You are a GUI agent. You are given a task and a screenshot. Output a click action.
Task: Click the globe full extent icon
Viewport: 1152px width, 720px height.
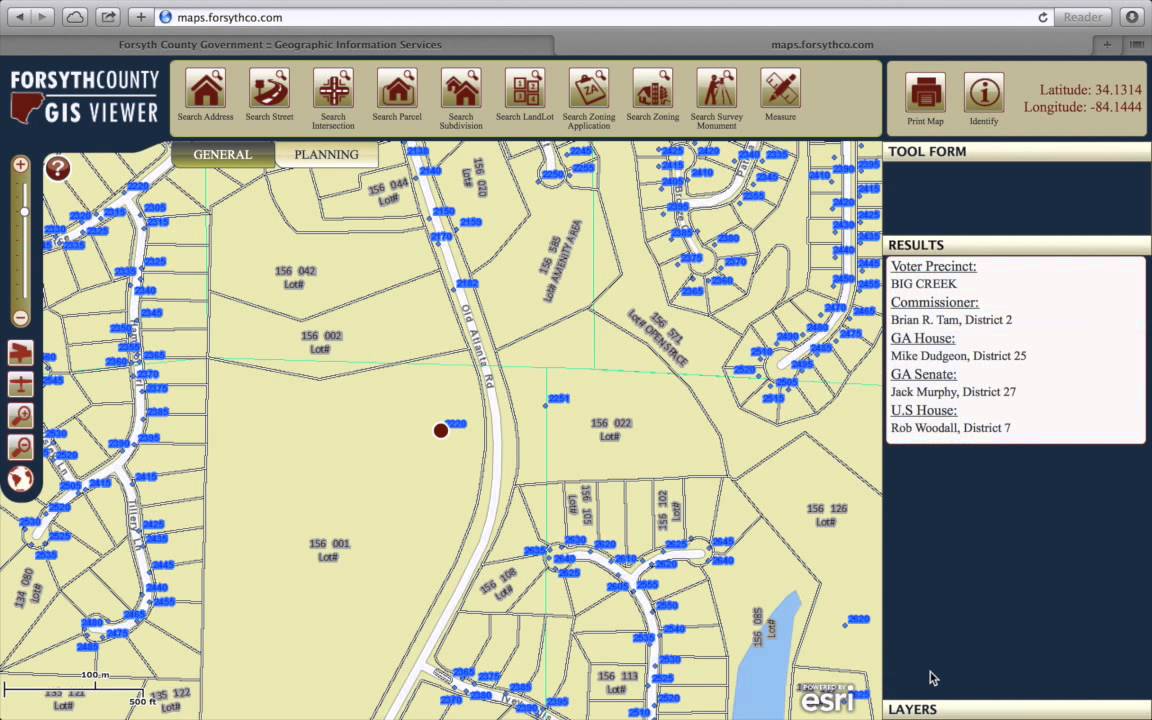click(21, 479)
